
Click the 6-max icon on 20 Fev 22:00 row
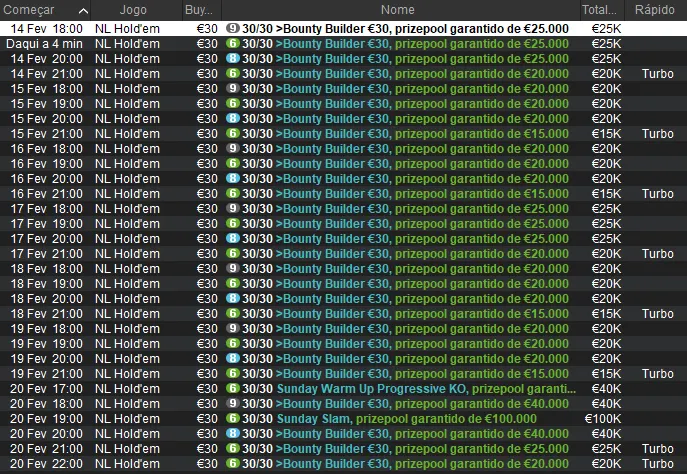click(233, 463)
